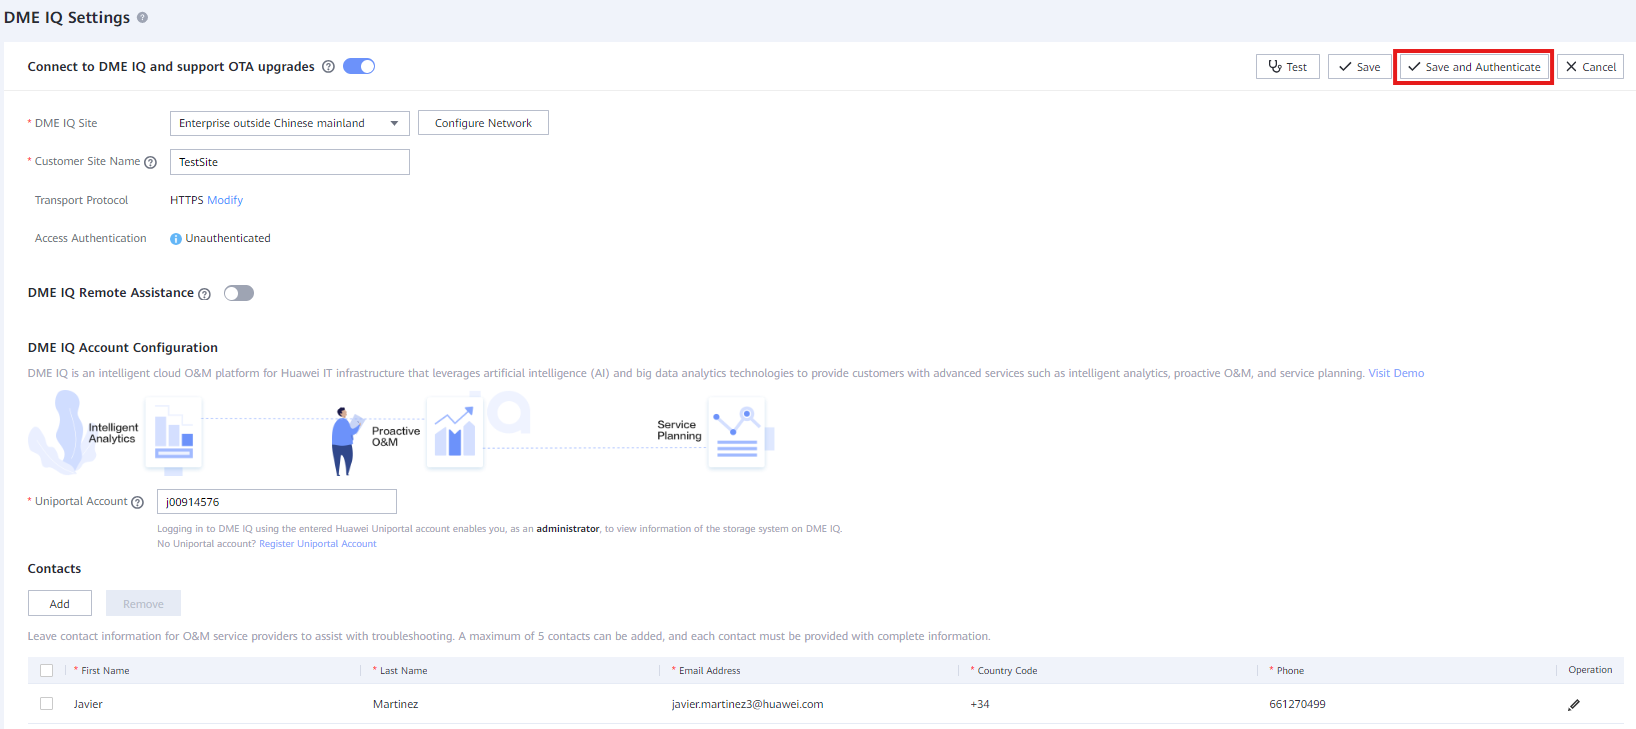Add a new contact with Add button

tap(60, 603)
